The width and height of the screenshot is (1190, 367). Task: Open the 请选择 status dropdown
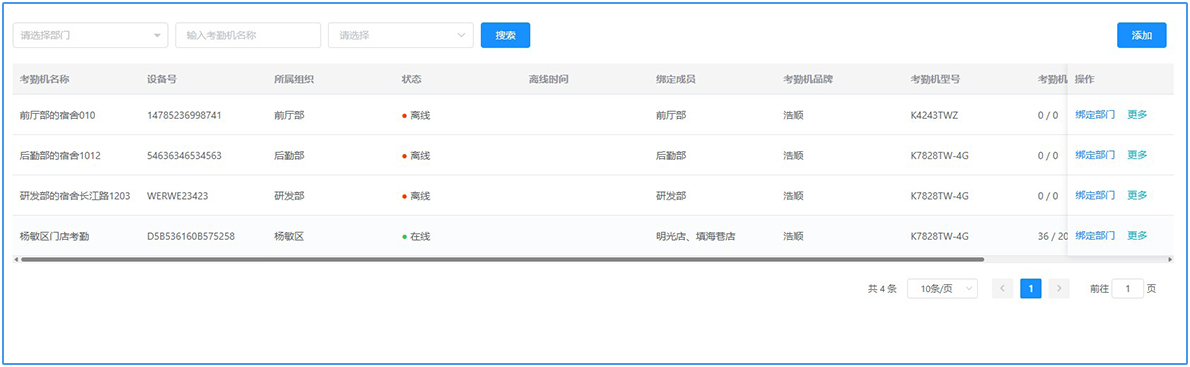(401, 35)
